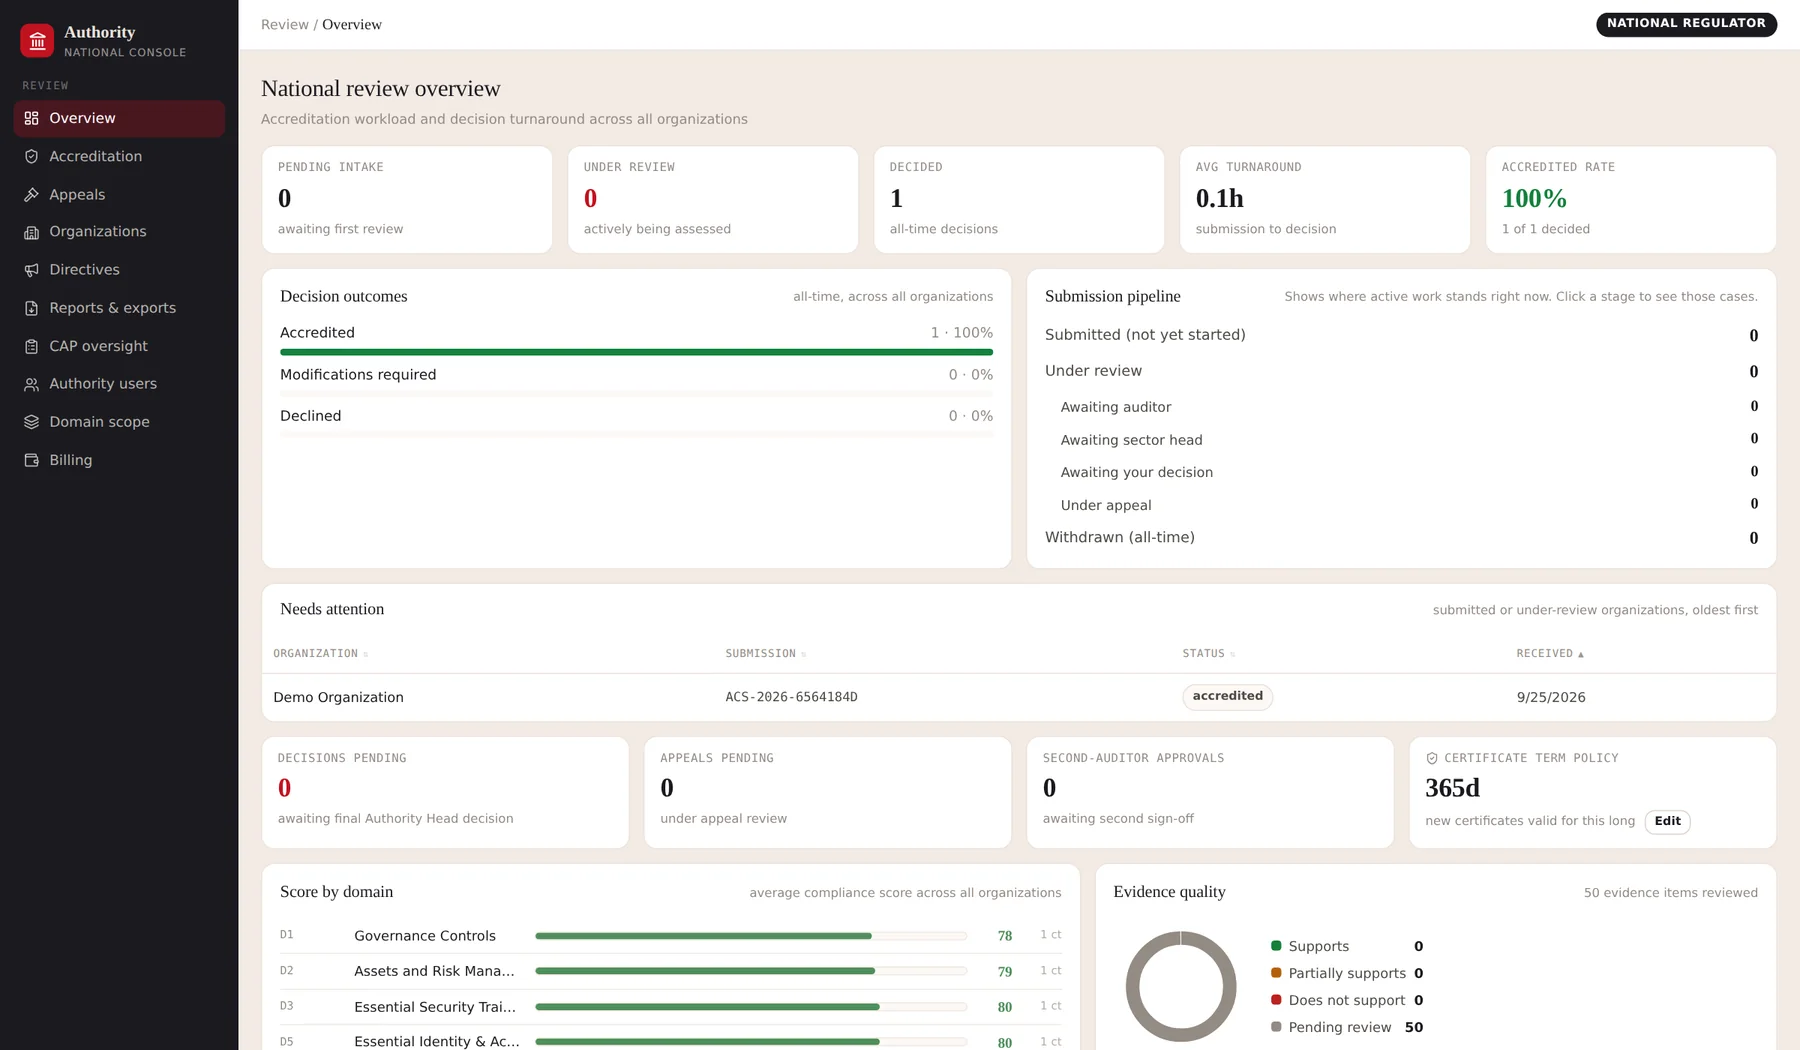Select CAP oversight in sidebar
This screenshot has height=1050, width=1800.
(119, 346)
